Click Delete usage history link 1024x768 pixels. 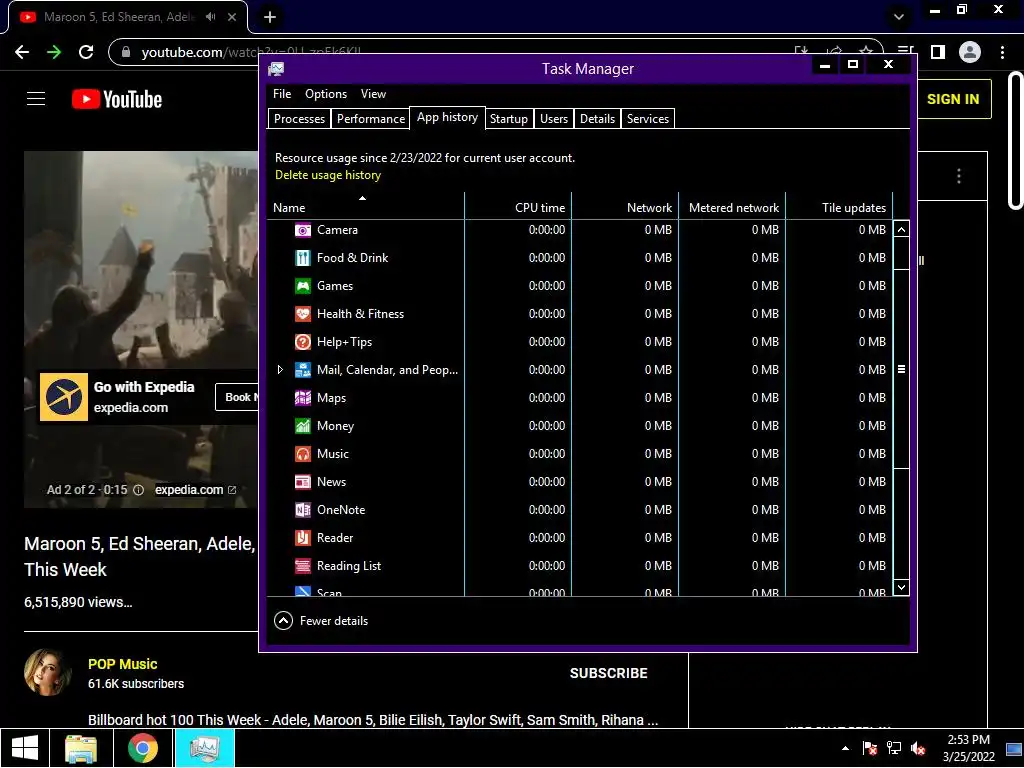coord(328,175)
